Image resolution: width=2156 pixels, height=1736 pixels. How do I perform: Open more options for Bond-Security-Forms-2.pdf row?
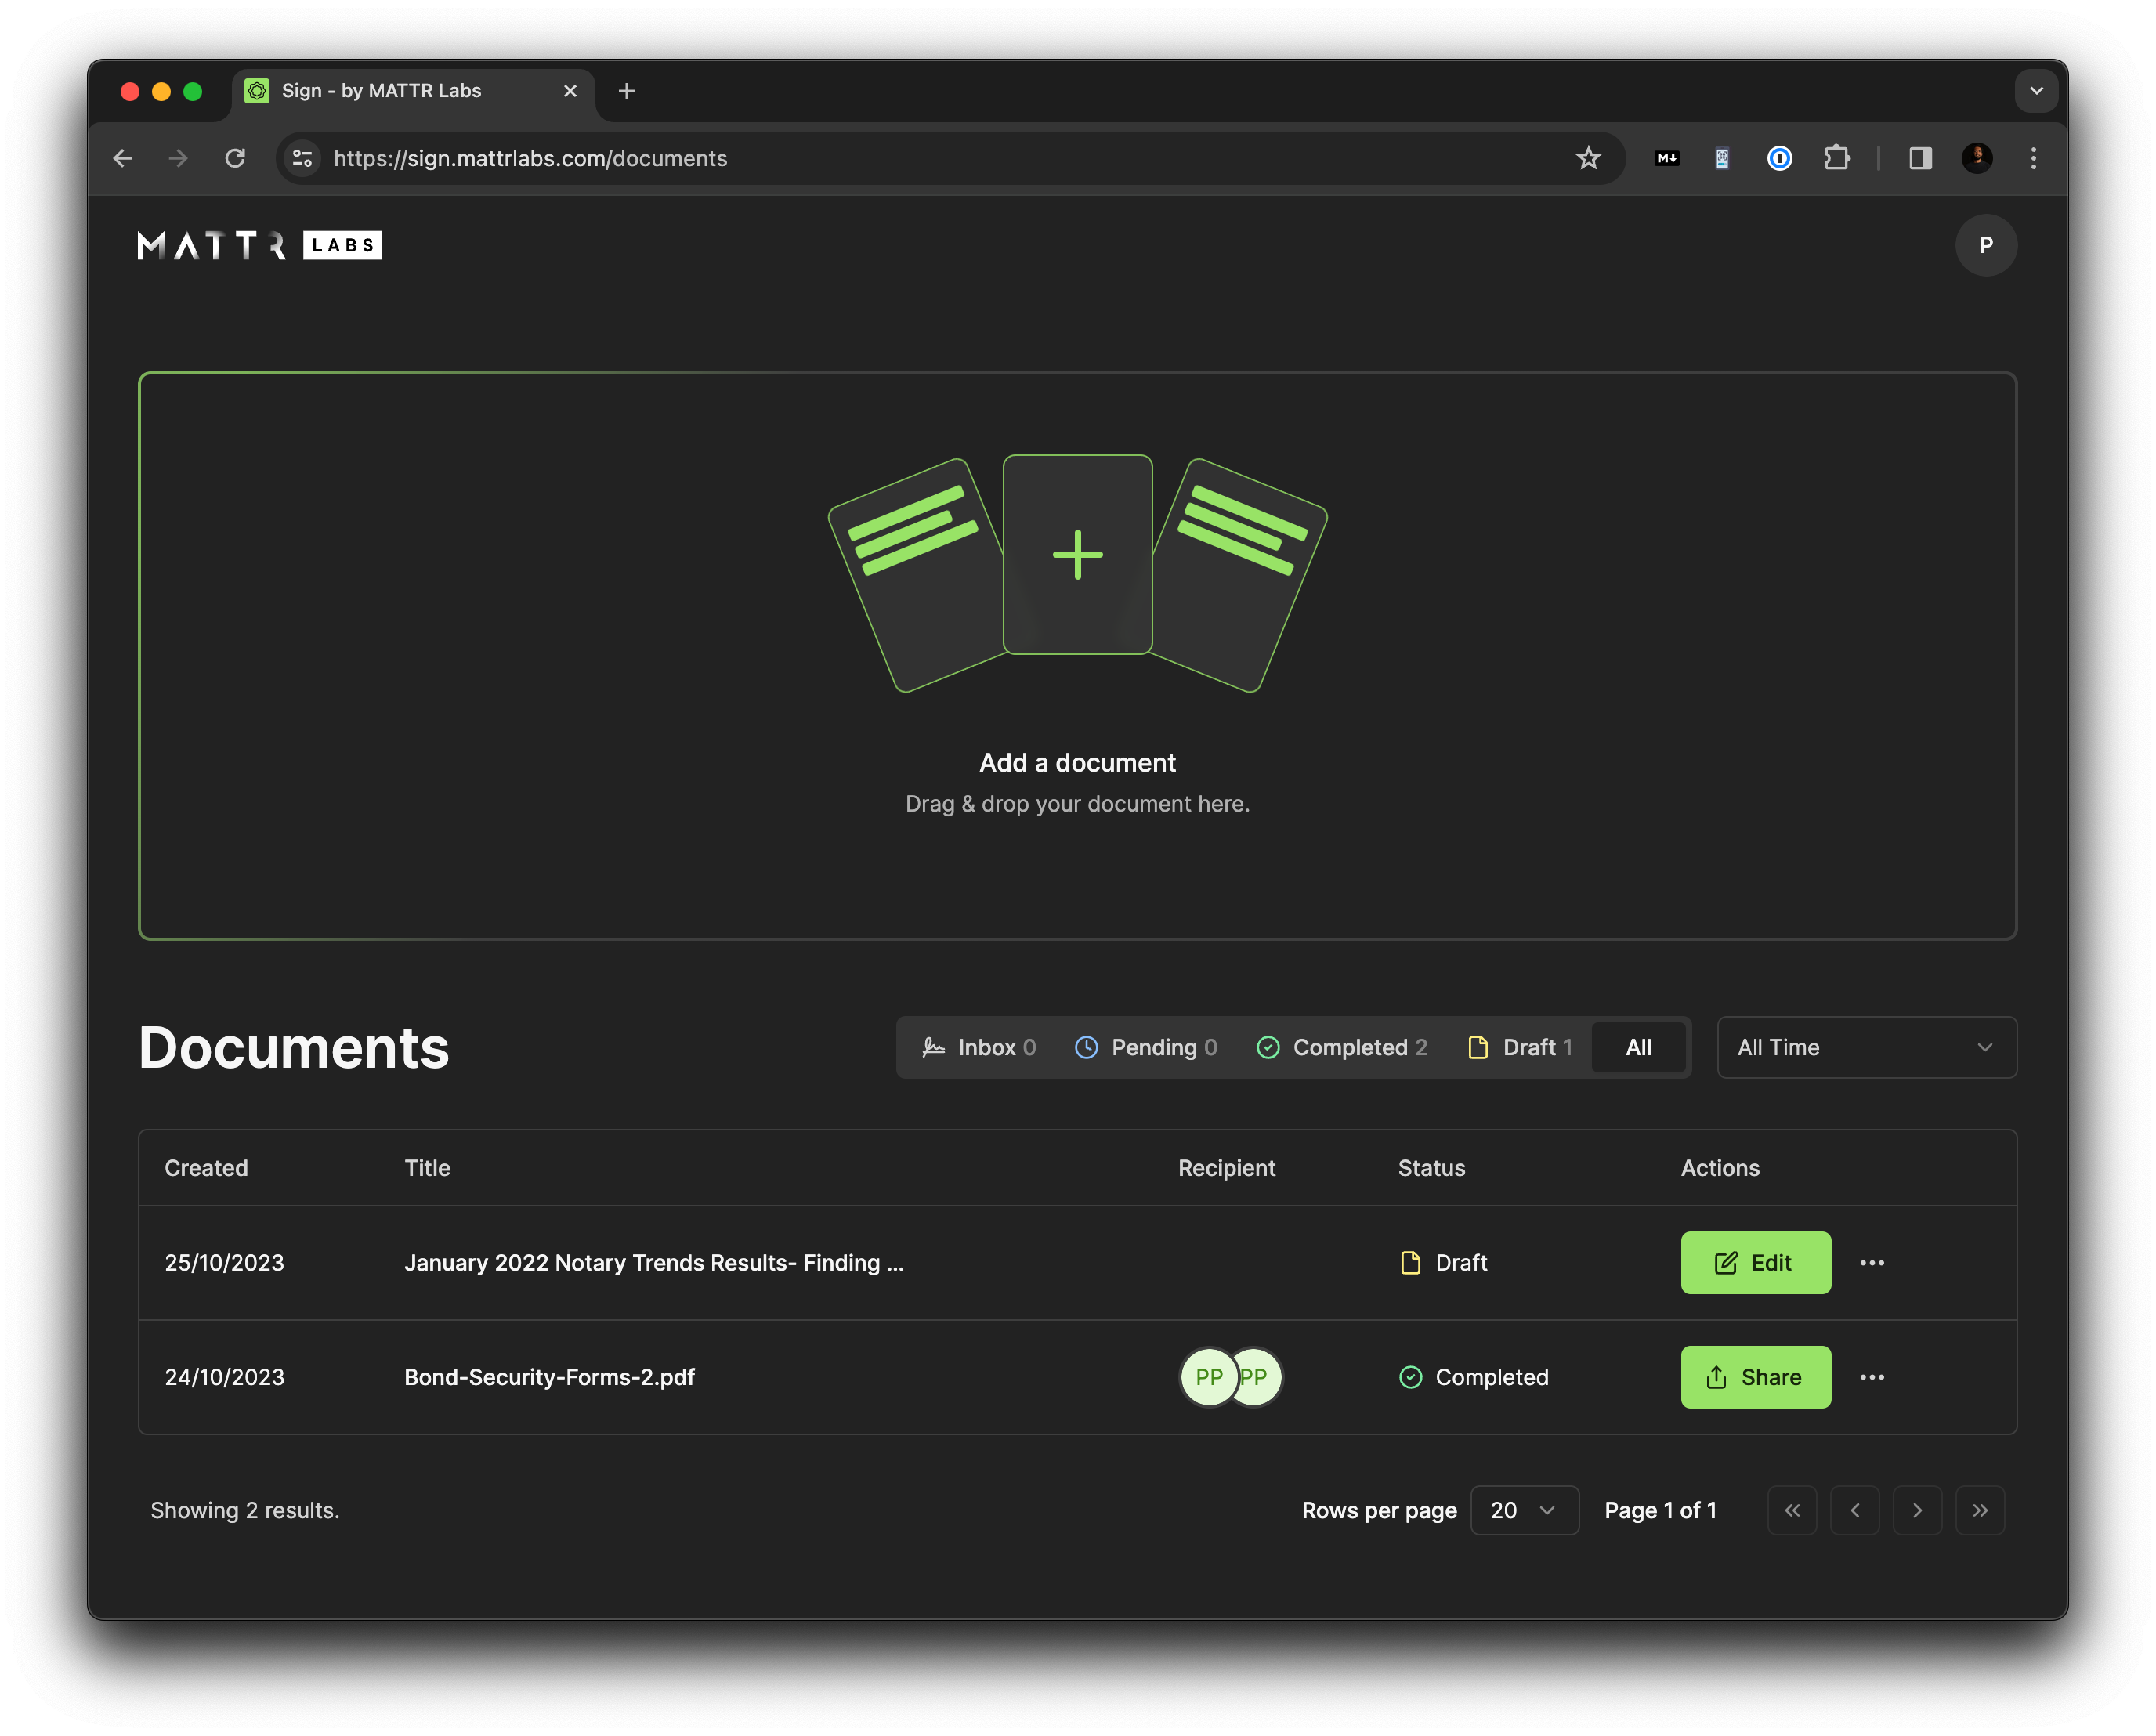pos(1871,1377)
